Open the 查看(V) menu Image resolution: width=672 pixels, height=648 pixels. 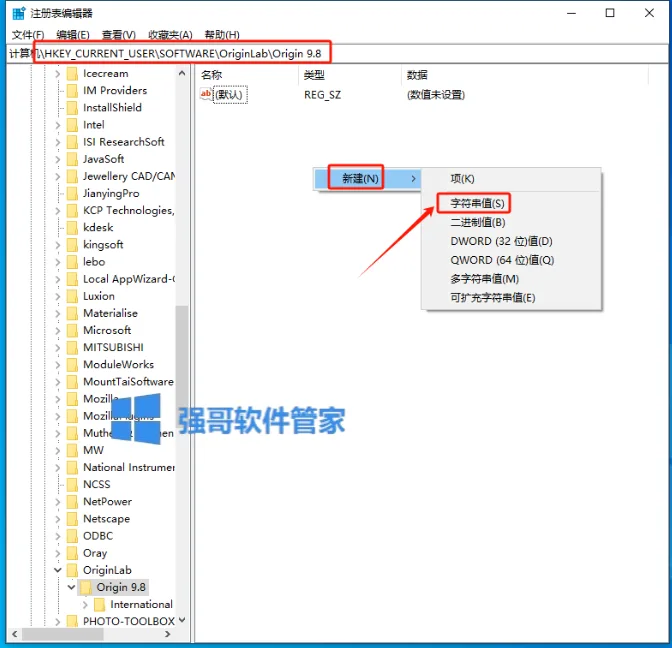(119, 35)
